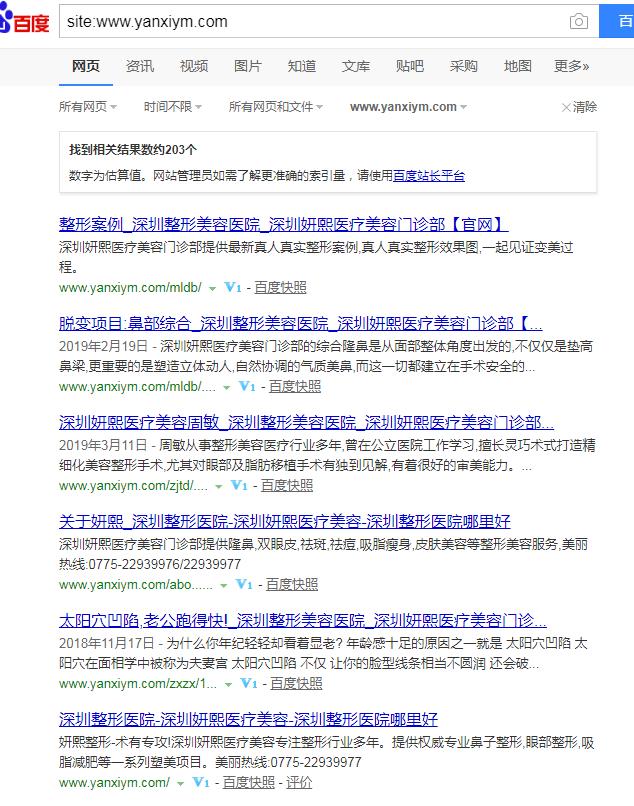Screen dimensions: 634x806
Task: Open the 更多» menu
Action: pos(571,66)
